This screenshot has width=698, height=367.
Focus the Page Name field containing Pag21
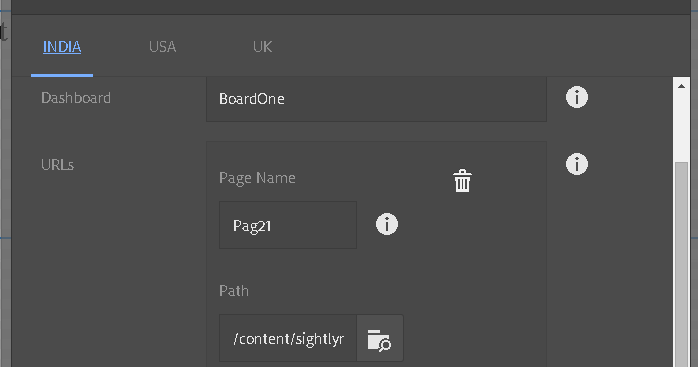click(288, 225)
